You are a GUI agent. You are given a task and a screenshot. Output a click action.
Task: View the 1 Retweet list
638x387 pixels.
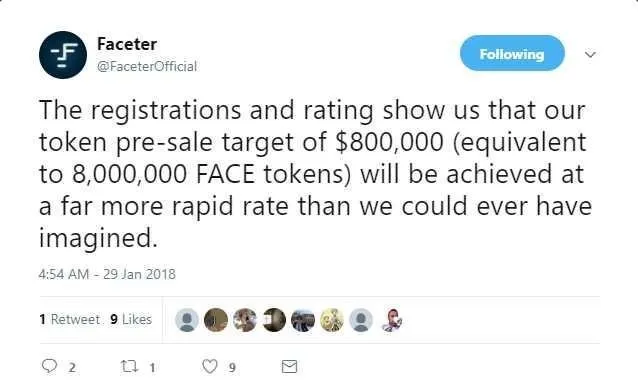coord(70,319)
